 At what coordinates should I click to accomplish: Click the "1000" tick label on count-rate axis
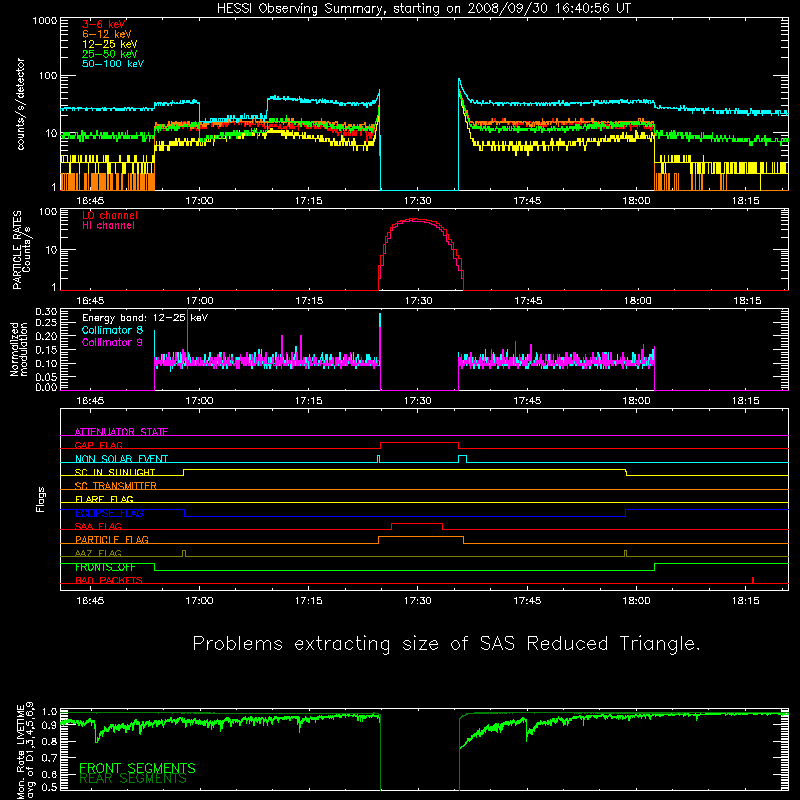(x=45, y=21)
